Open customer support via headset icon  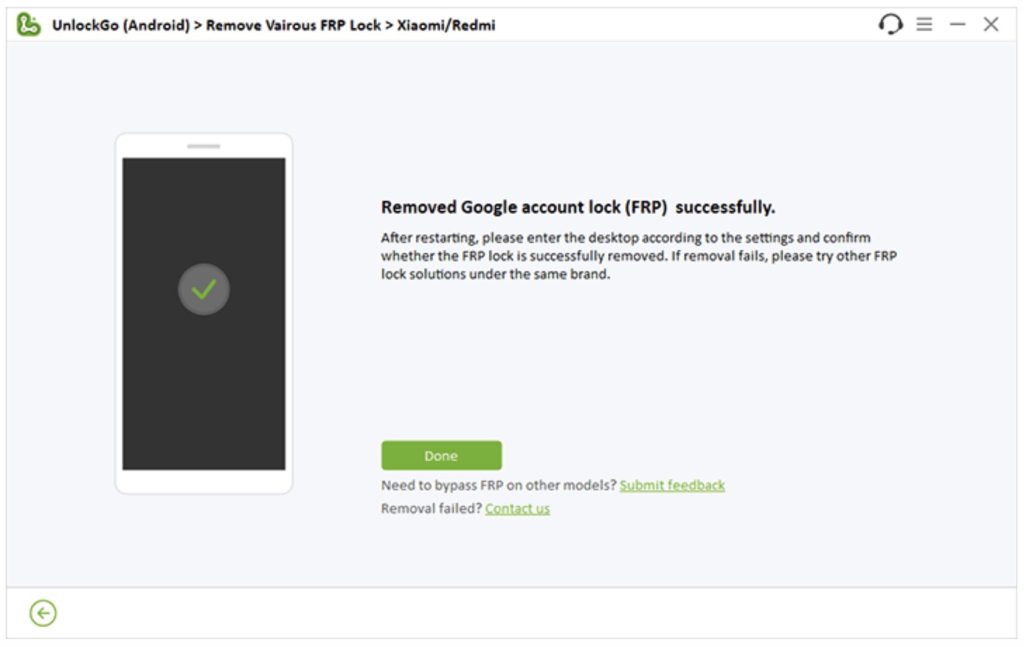890,24
